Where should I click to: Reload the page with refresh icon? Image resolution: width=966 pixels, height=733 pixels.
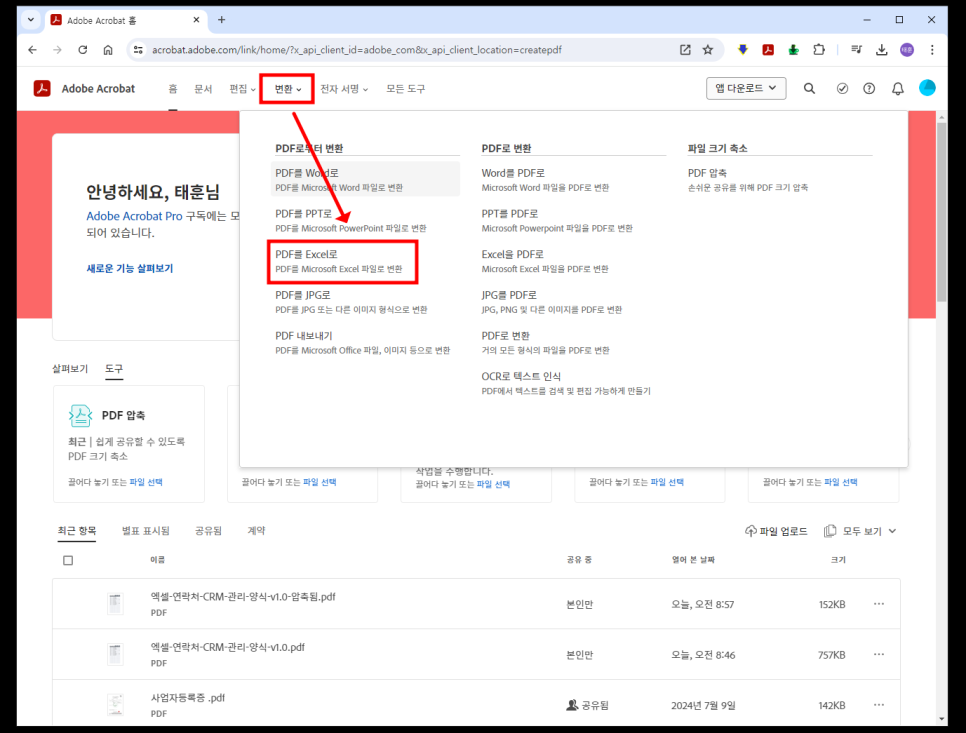click(83, 50)
